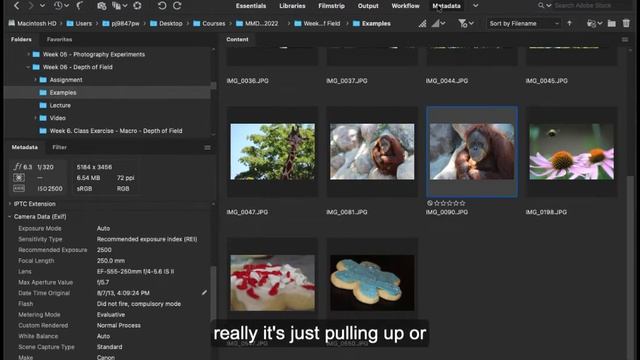Open the Sort by Filename dropdown
The width and height of the screenshot is (640, 360).
coord(524,24)
